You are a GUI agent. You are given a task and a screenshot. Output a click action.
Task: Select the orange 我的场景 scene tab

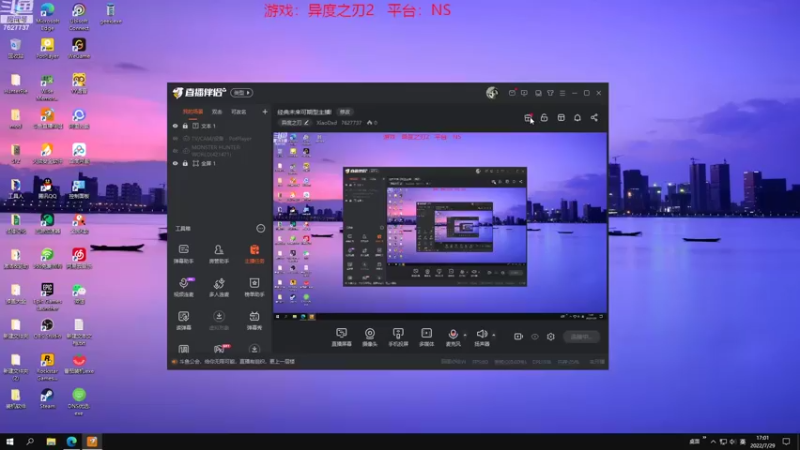click(x=193, y=112)
